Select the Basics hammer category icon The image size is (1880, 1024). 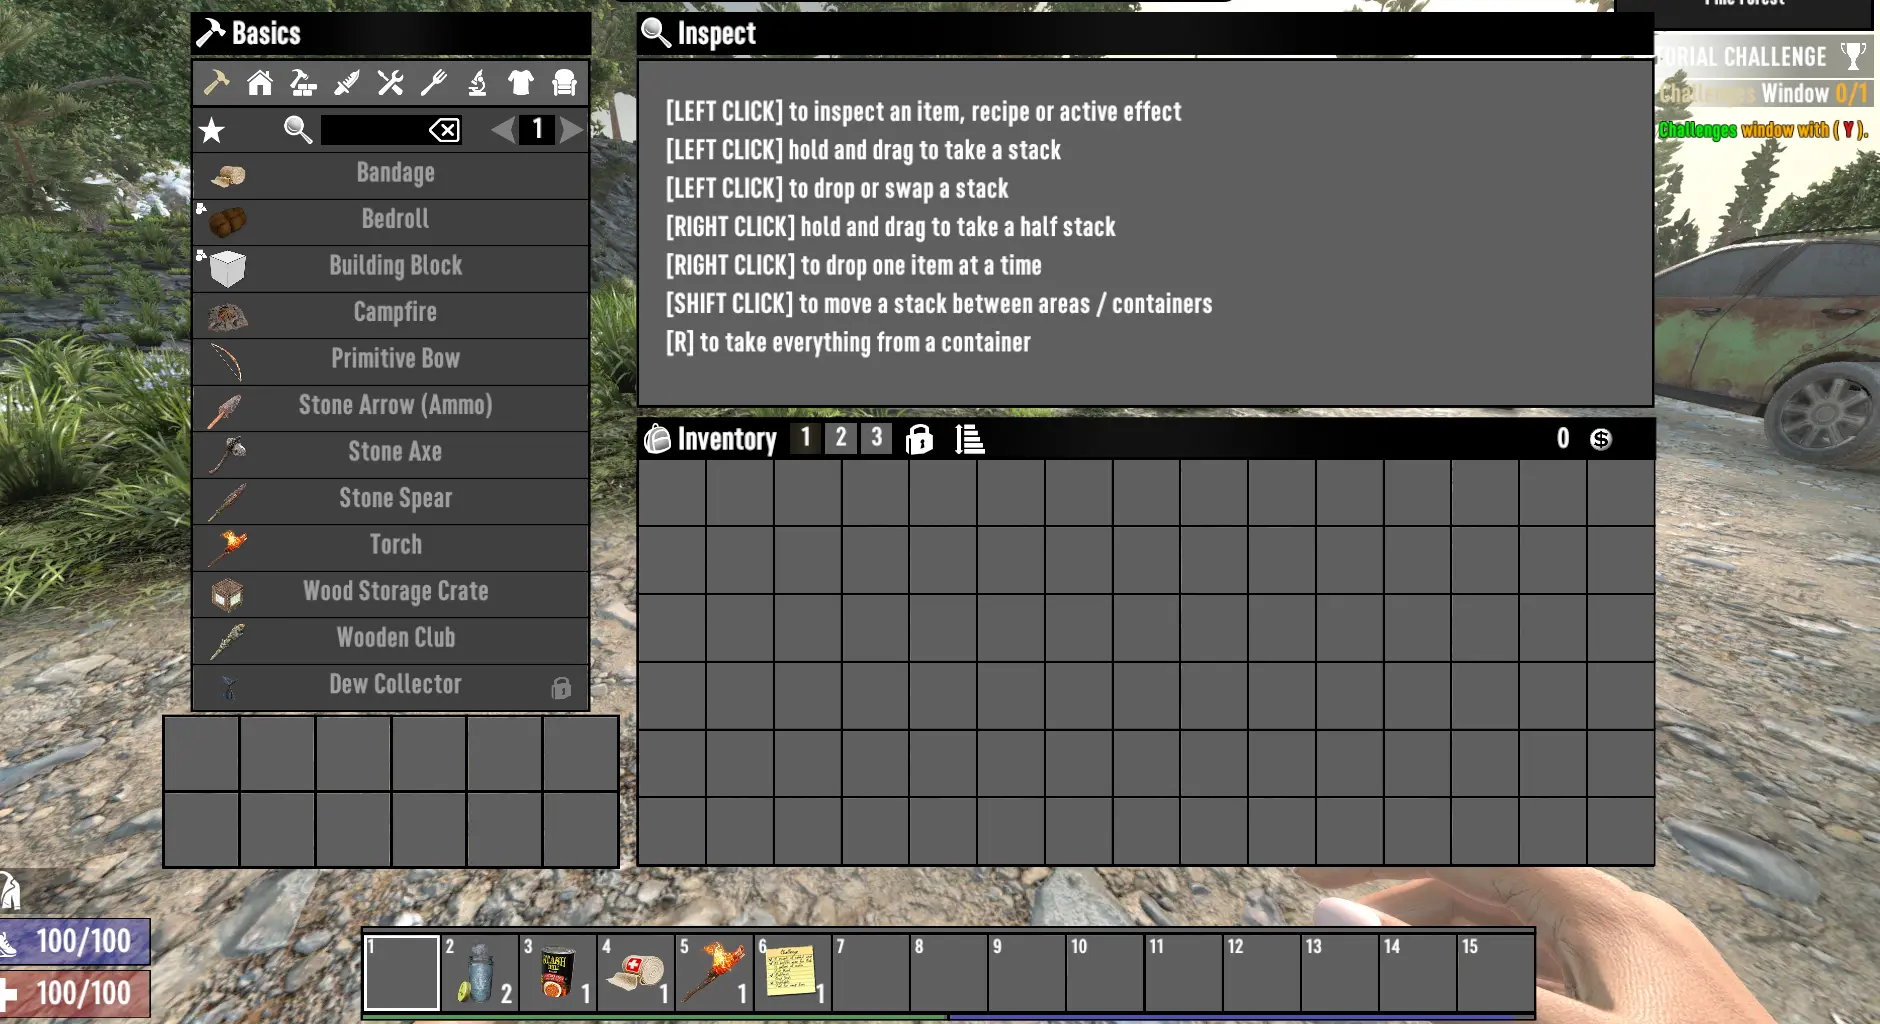pos(216,82)
